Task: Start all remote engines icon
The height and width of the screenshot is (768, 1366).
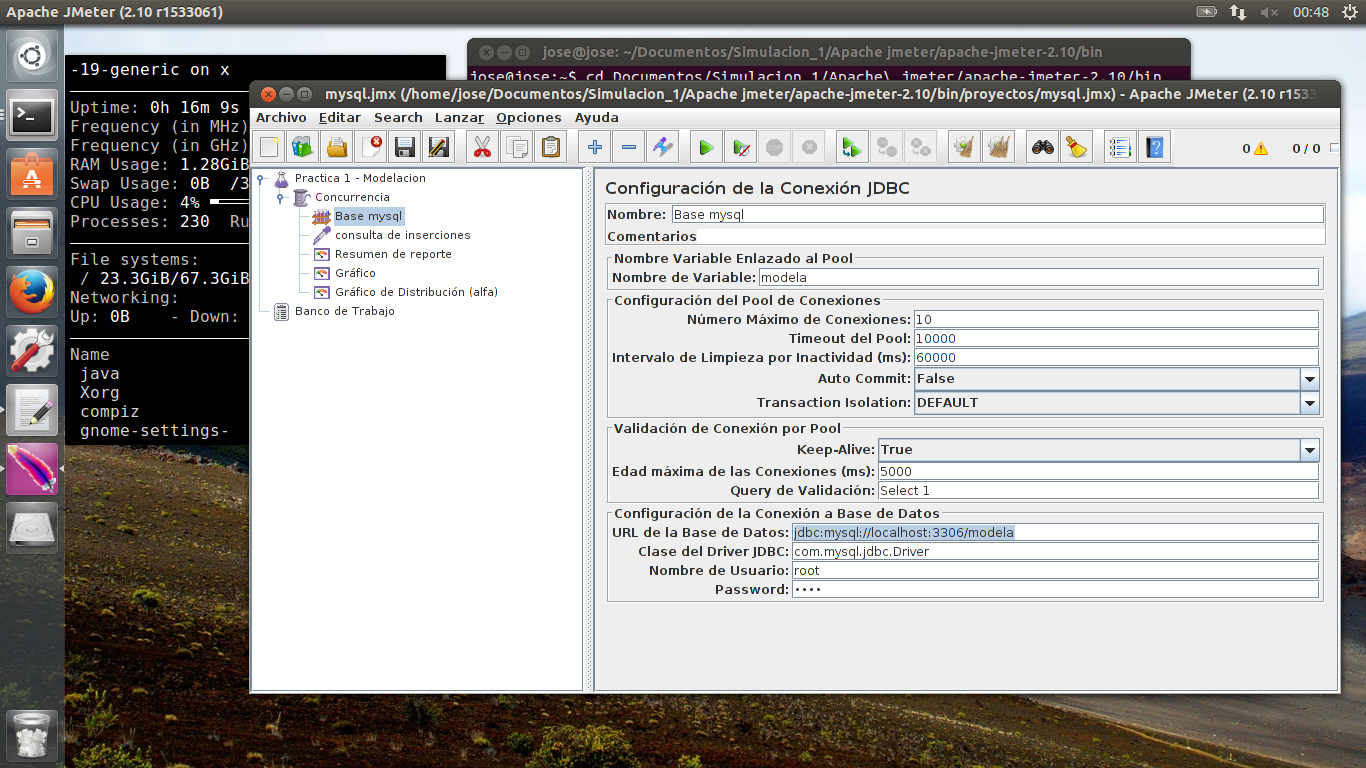Action: 852,147
